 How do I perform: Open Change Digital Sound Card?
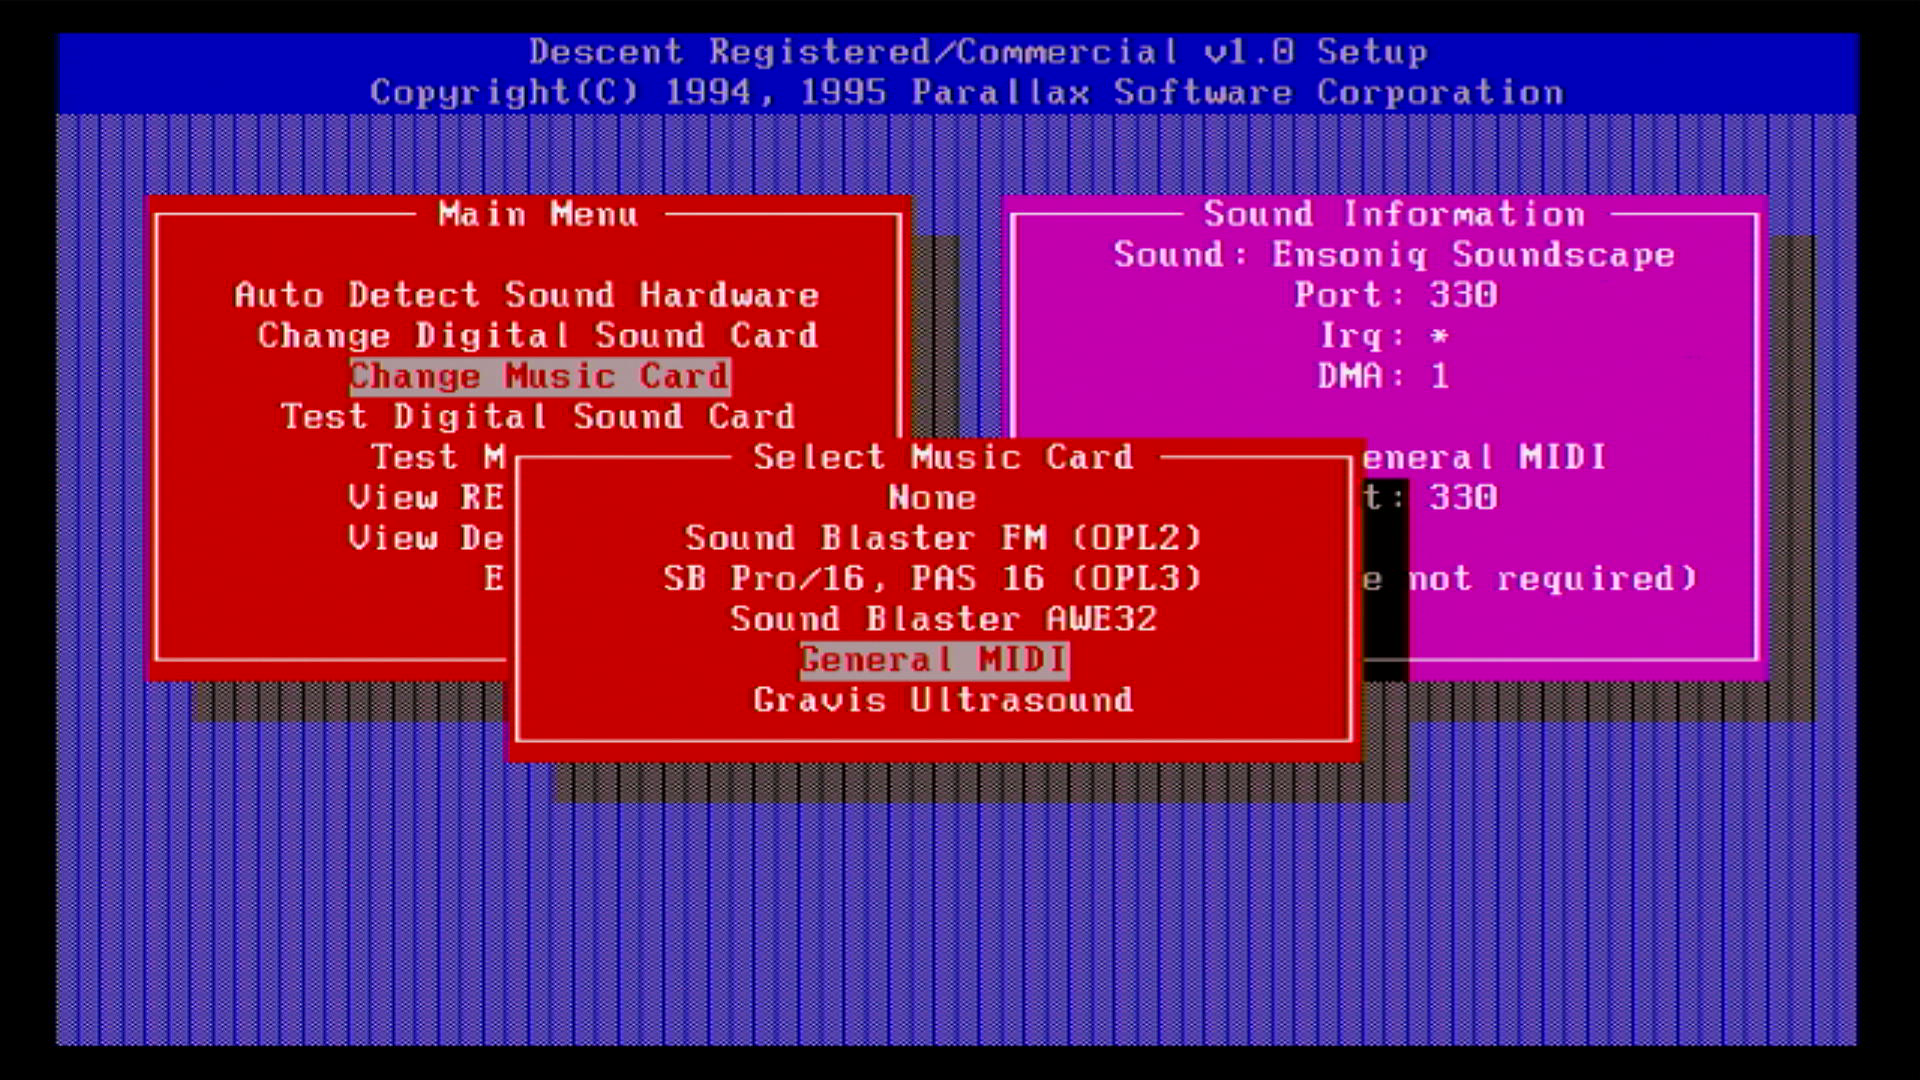click(537, 335)
